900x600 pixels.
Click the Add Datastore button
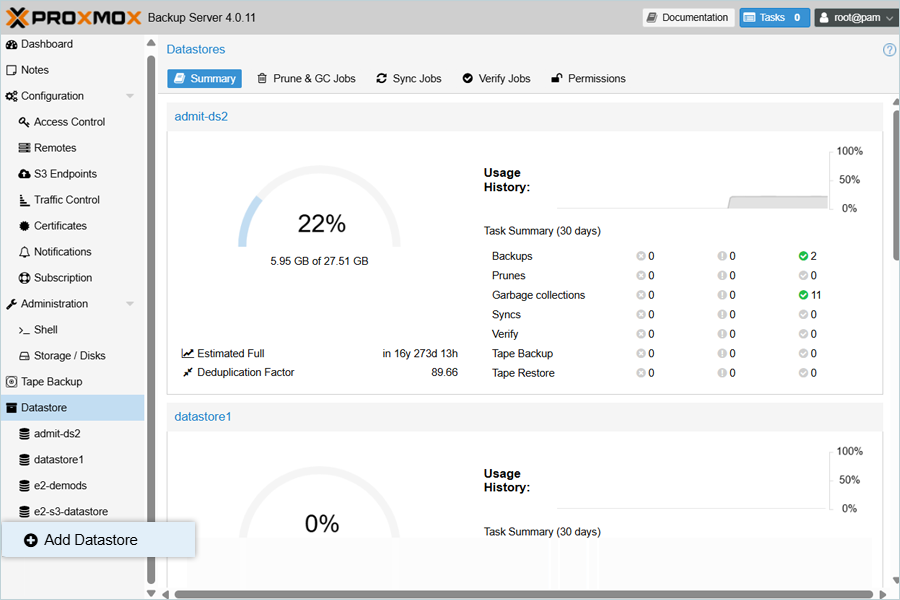pyautogui.click(x=90, y=540)
